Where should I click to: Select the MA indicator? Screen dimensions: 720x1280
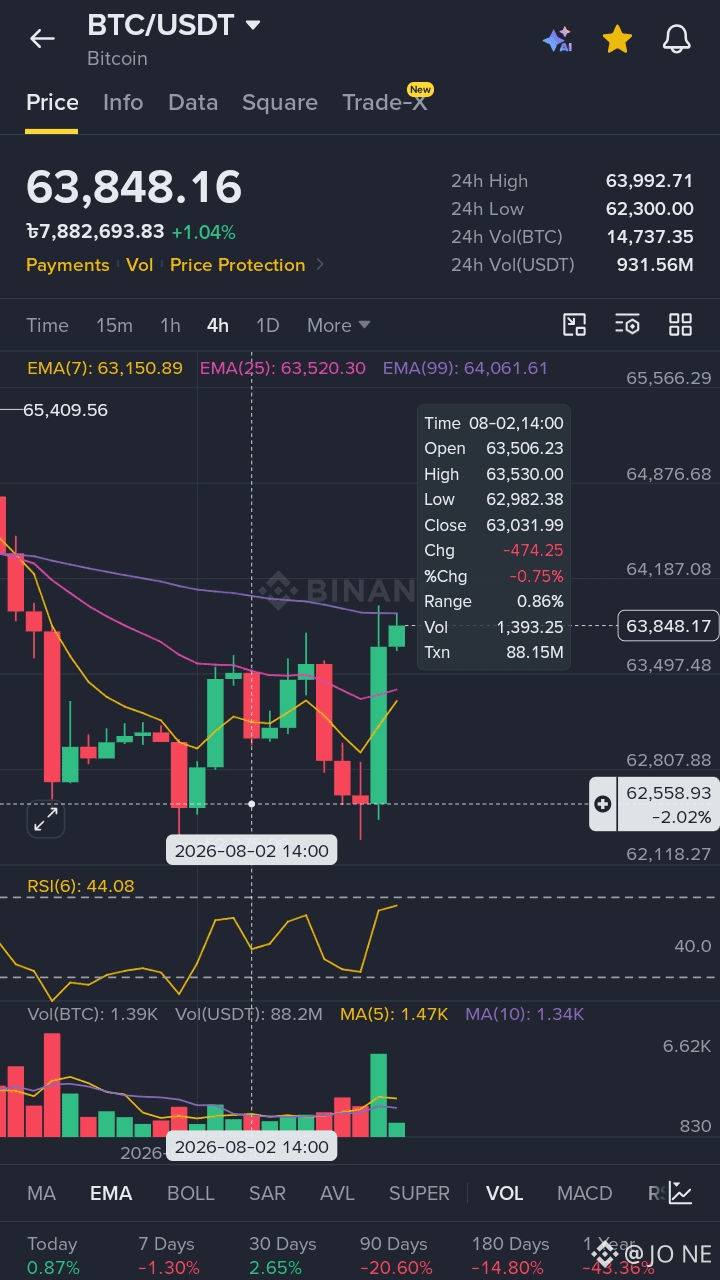pyautogui.click(x=41, y=1193)
